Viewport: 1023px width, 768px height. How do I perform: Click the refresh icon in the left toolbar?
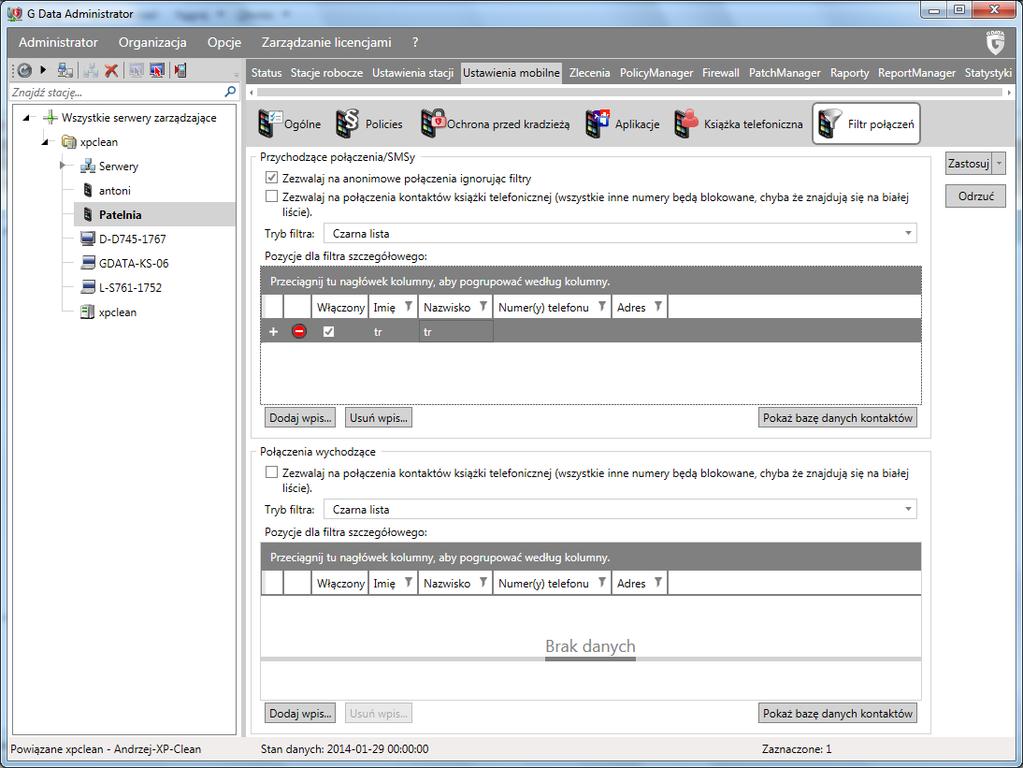pyautogui.click(x=24, y=70)
